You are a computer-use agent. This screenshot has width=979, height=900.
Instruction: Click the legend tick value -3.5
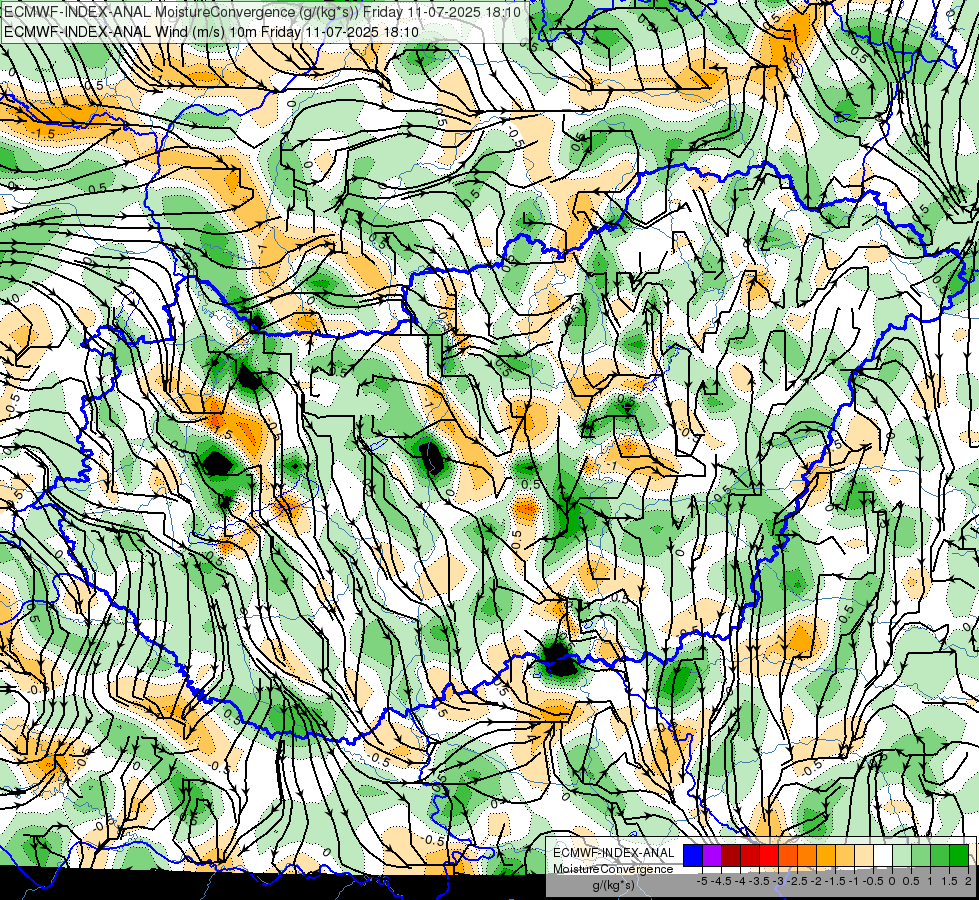(759, 881)
